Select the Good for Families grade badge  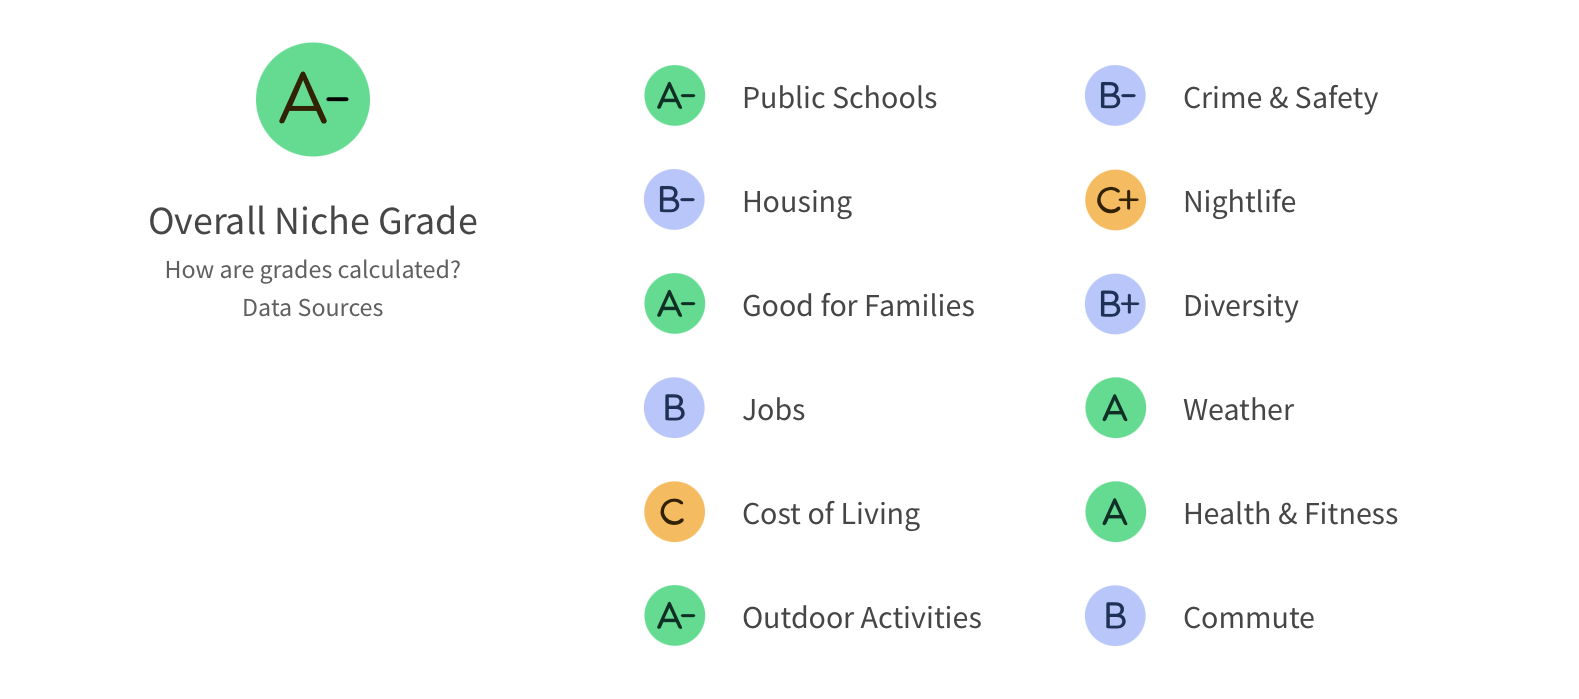(x=675, y=304)
